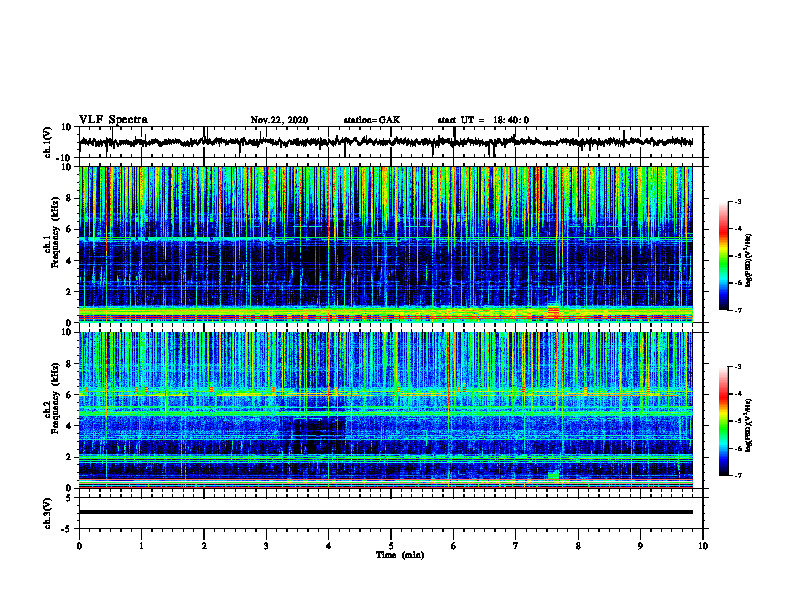Screen dimensions: 792x612
Task: Click time-axis tick label "4" below ch.3 panel
Action: (x=329, y=546)
